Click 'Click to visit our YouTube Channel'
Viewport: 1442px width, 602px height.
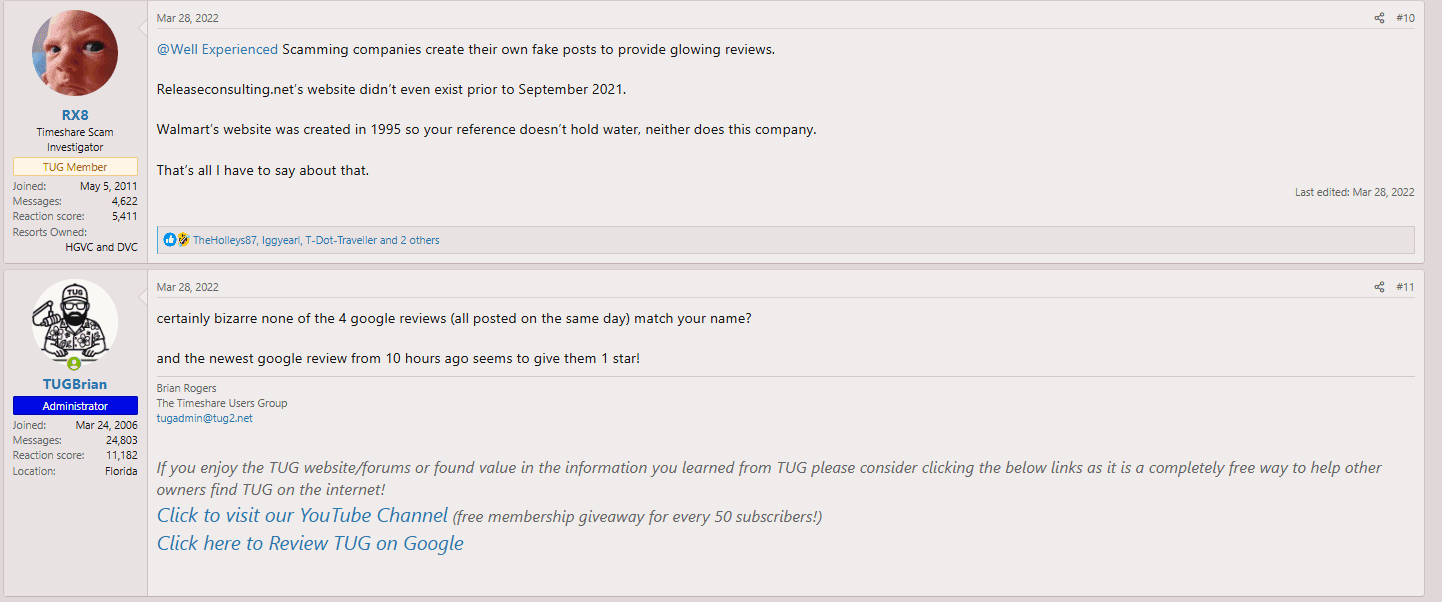point(302,515)
